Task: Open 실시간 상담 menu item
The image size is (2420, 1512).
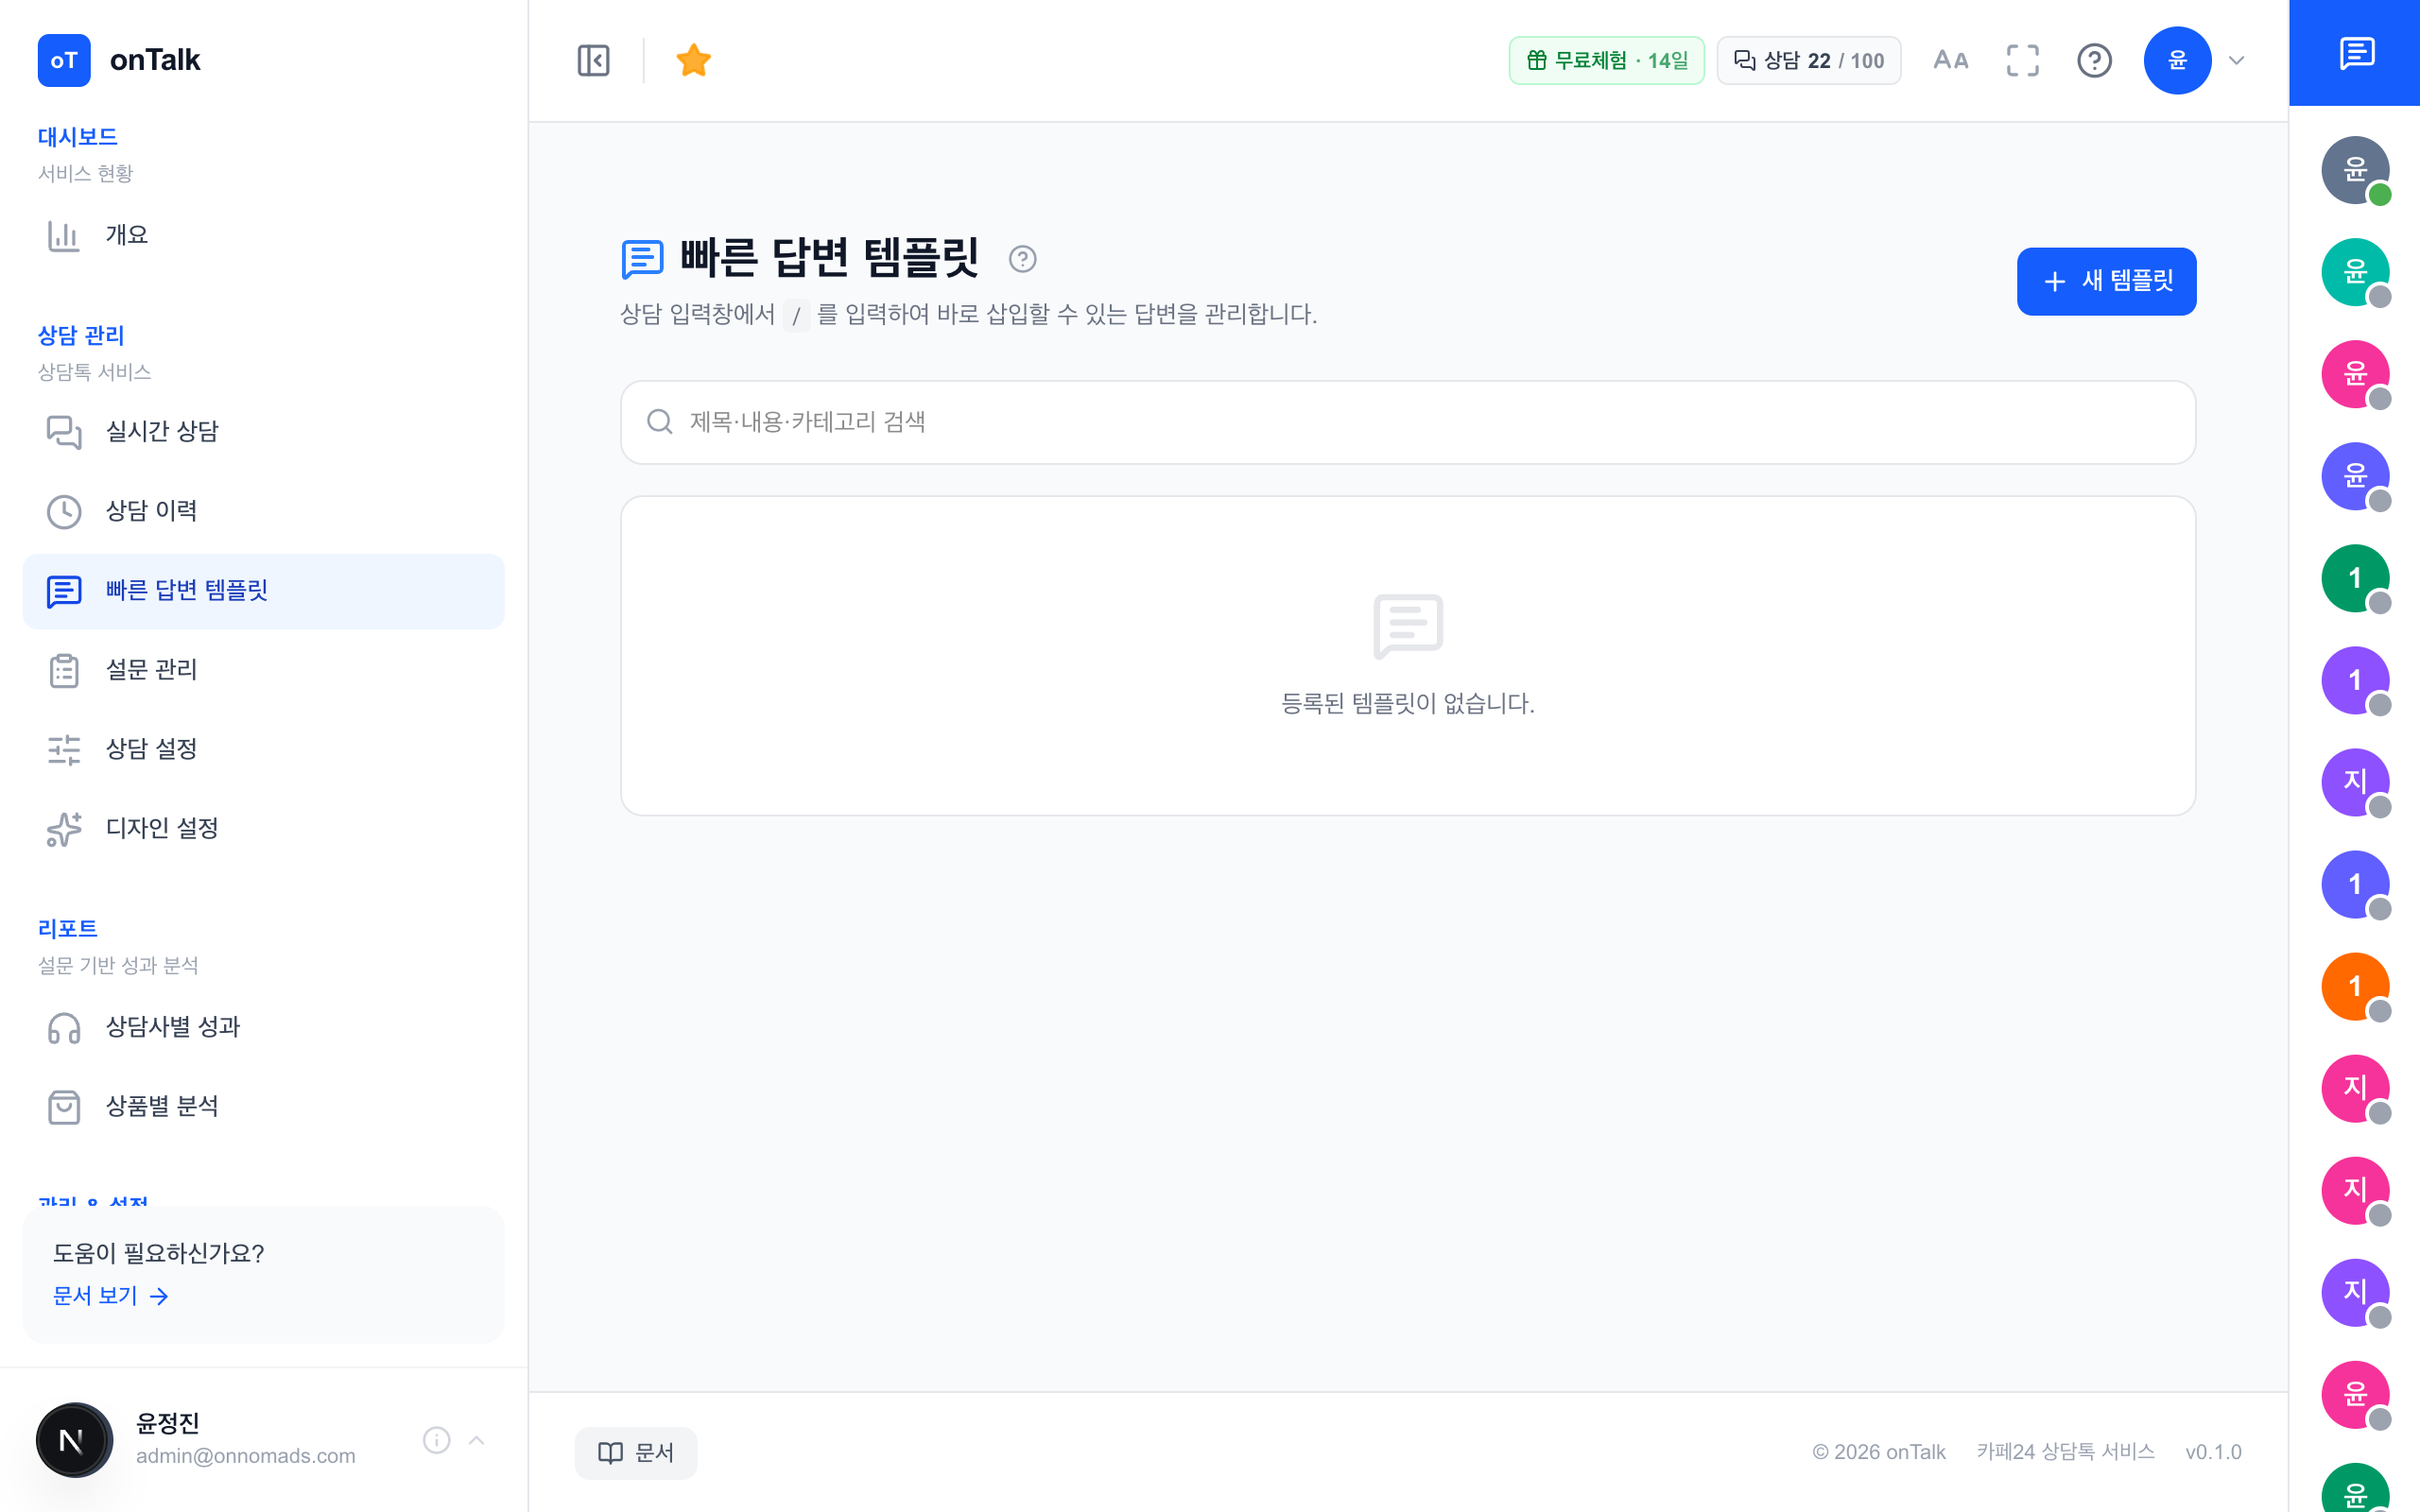Action: tap(264, 432)
